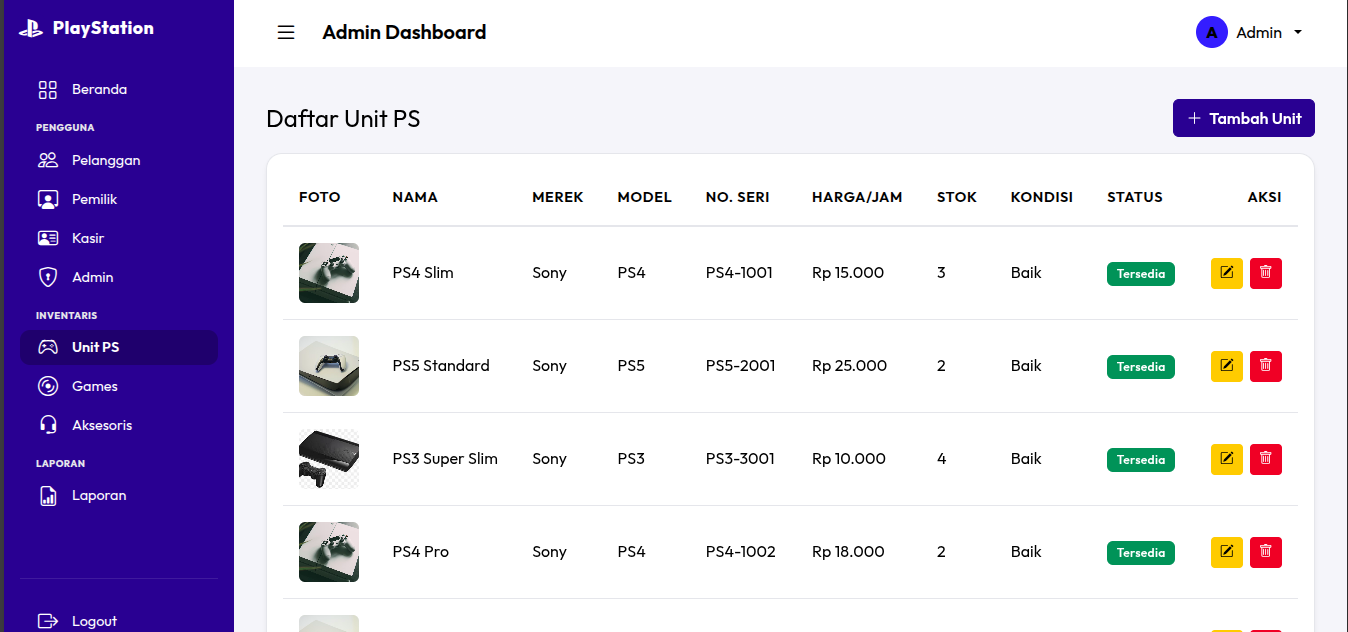Click price "Rp 15.000"
This screenshot has width=1348, height=632.
coord(848,273)
